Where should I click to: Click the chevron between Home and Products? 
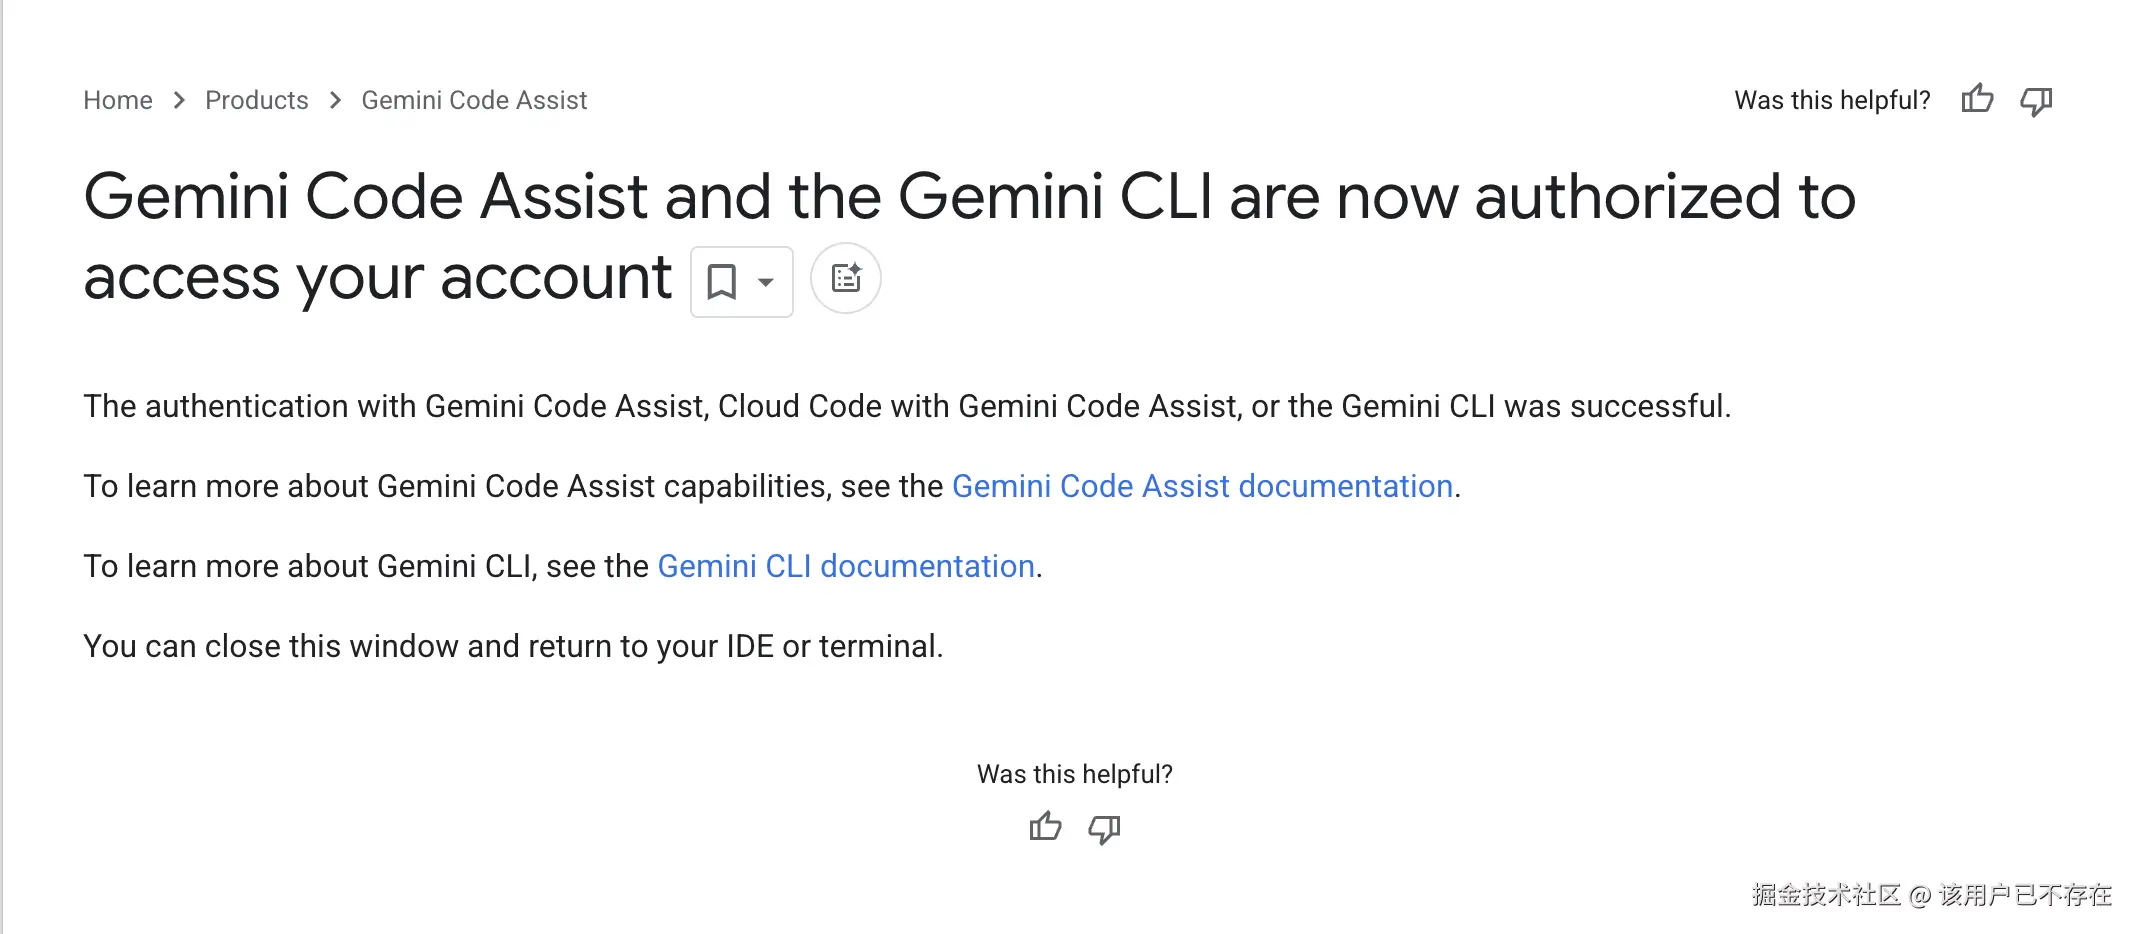(x=180, y=100)
